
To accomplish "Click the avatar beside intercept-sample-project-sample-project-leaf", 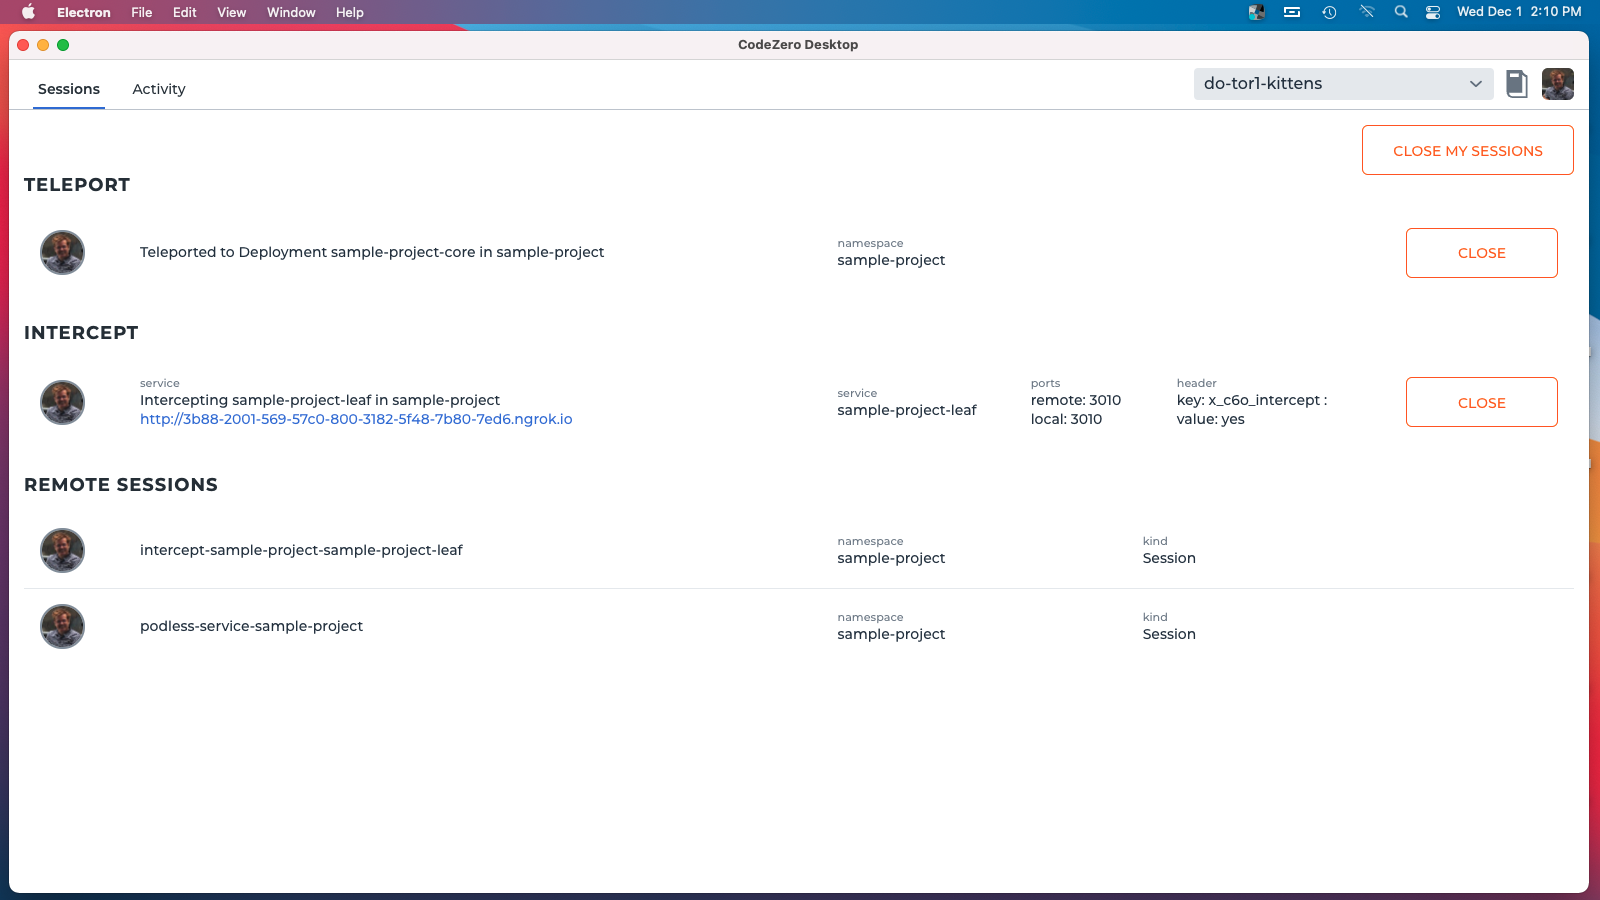I will [x=62, y=551].
